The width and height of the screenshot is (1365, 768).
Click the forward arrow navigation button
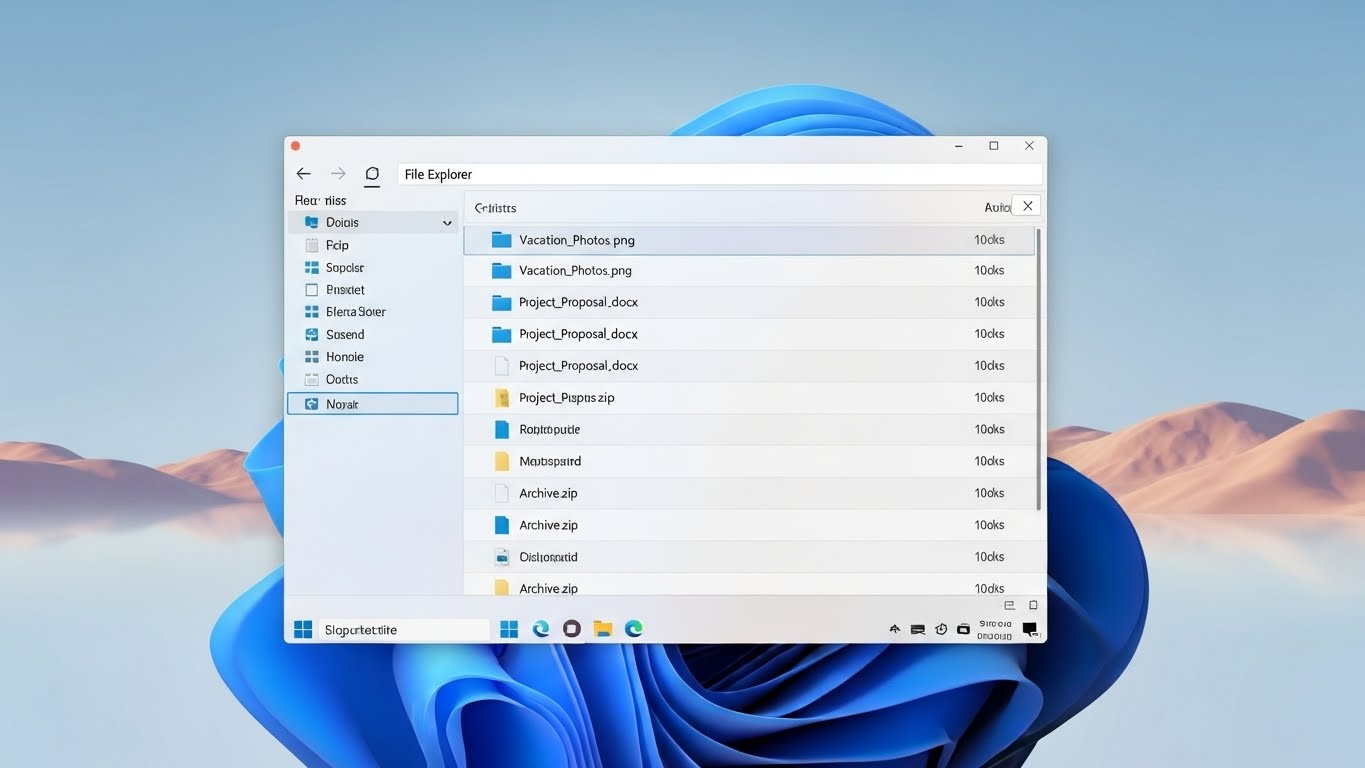pyautogui.click(x=338, y=174)
